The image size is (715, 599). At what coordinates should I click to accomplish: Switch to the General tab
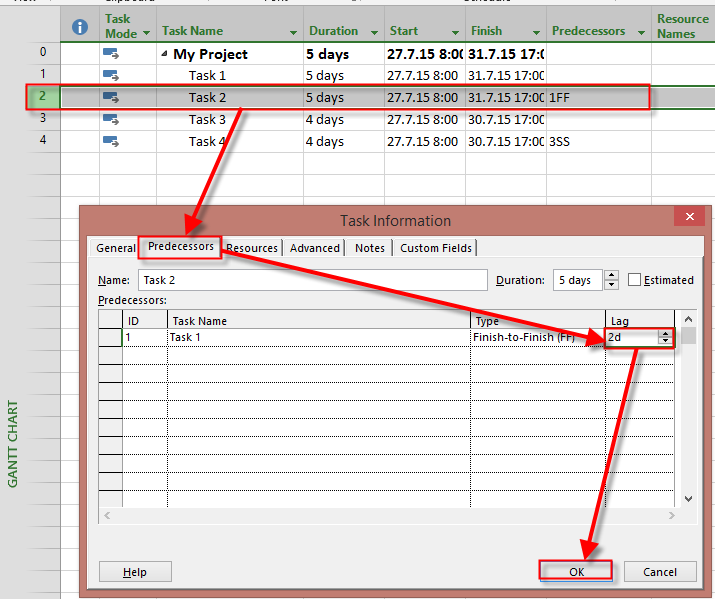click(x=115, y=248)
